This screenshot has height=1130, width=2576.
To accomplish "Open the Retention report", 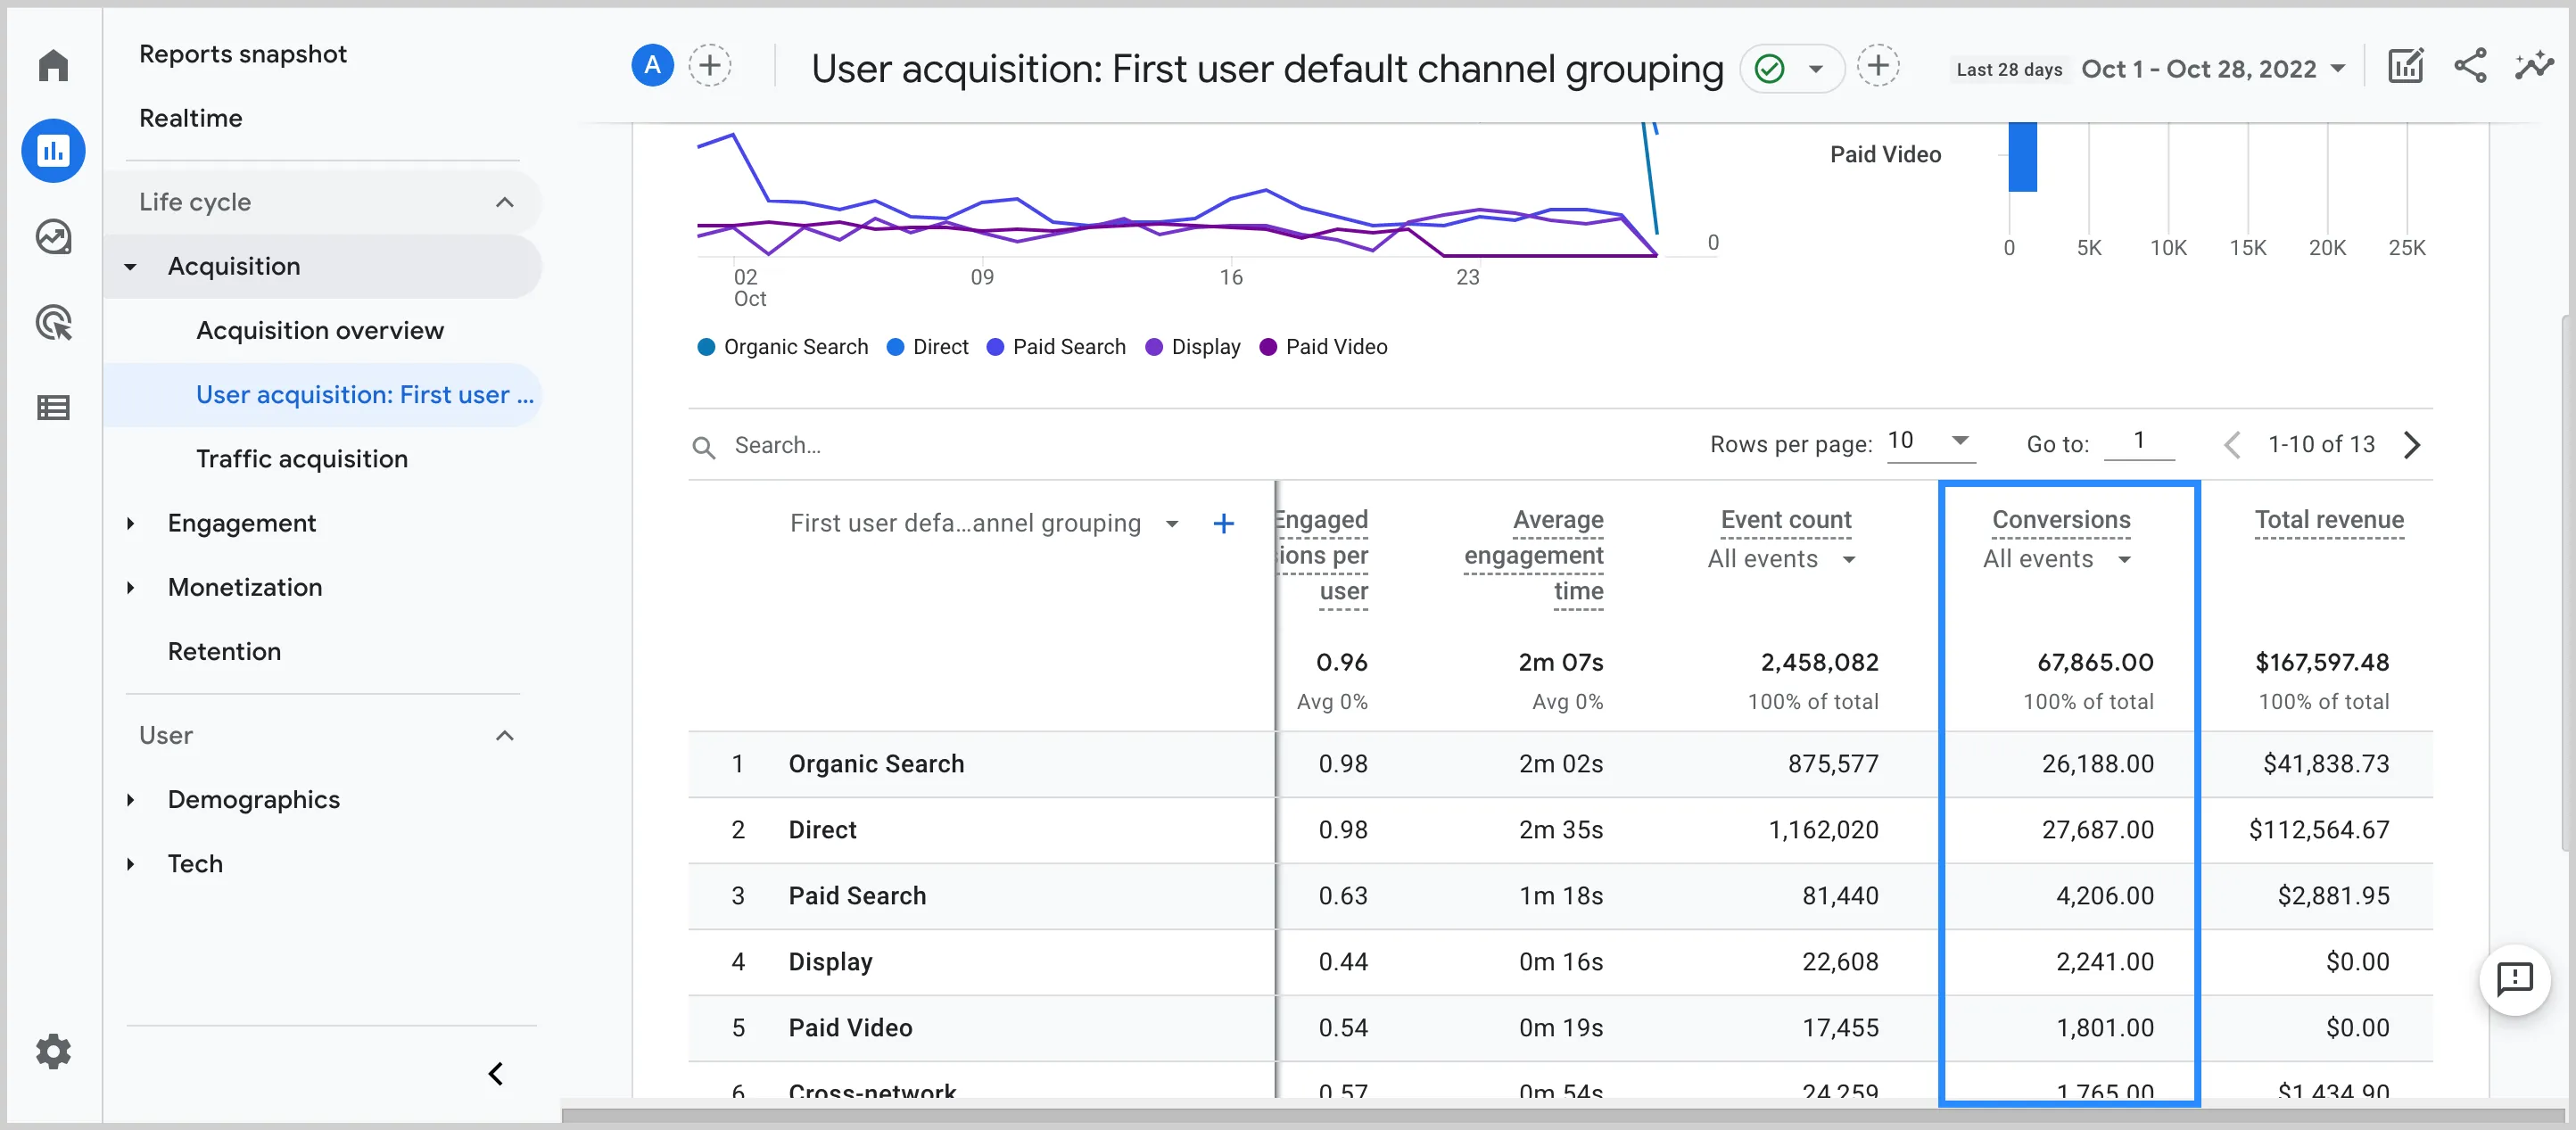I will (x=224, y=652).
